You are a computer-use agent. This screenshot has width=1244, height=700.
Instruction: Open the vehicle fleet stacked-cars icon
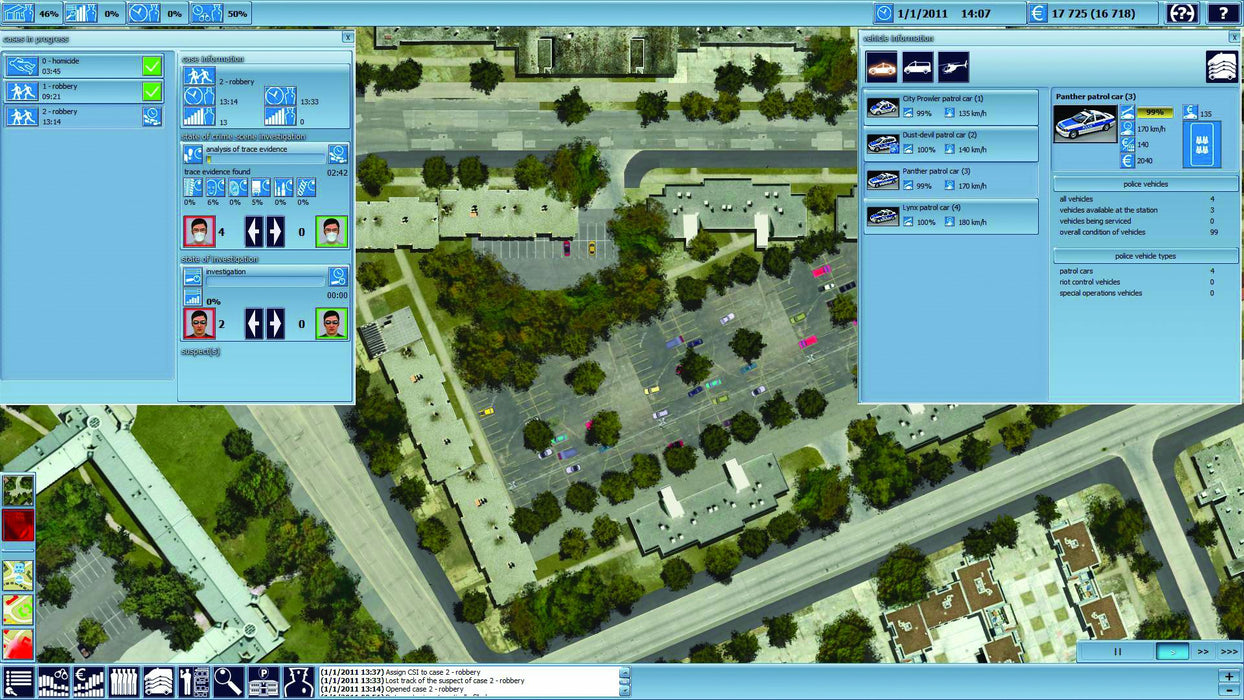click(x=158, y=683)
